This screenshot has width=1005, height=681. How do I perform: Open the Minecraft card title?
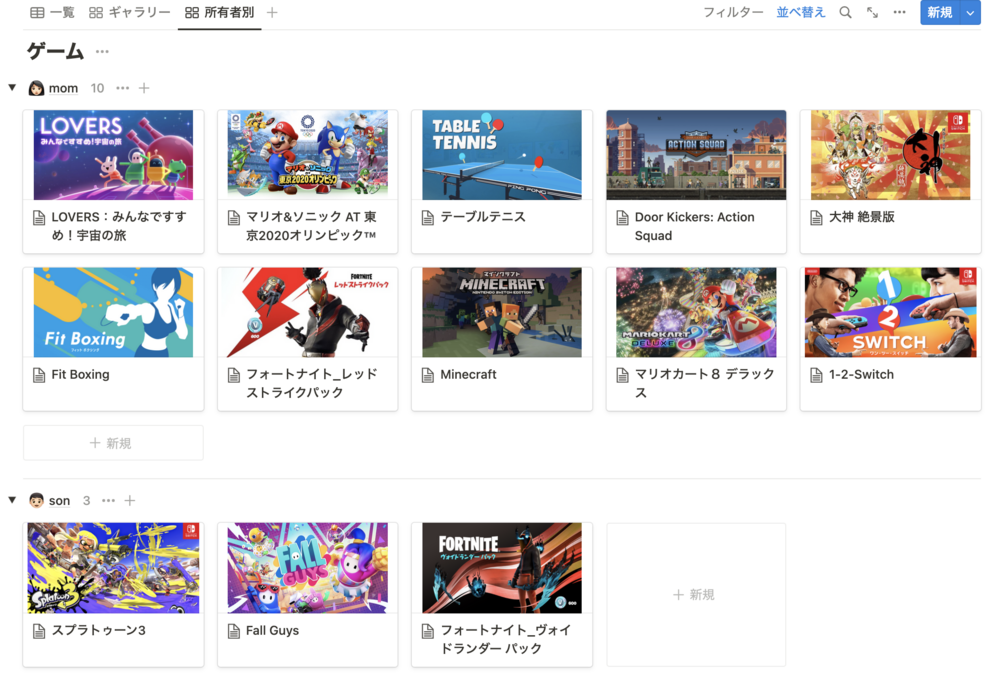click(x=468, y=374)
